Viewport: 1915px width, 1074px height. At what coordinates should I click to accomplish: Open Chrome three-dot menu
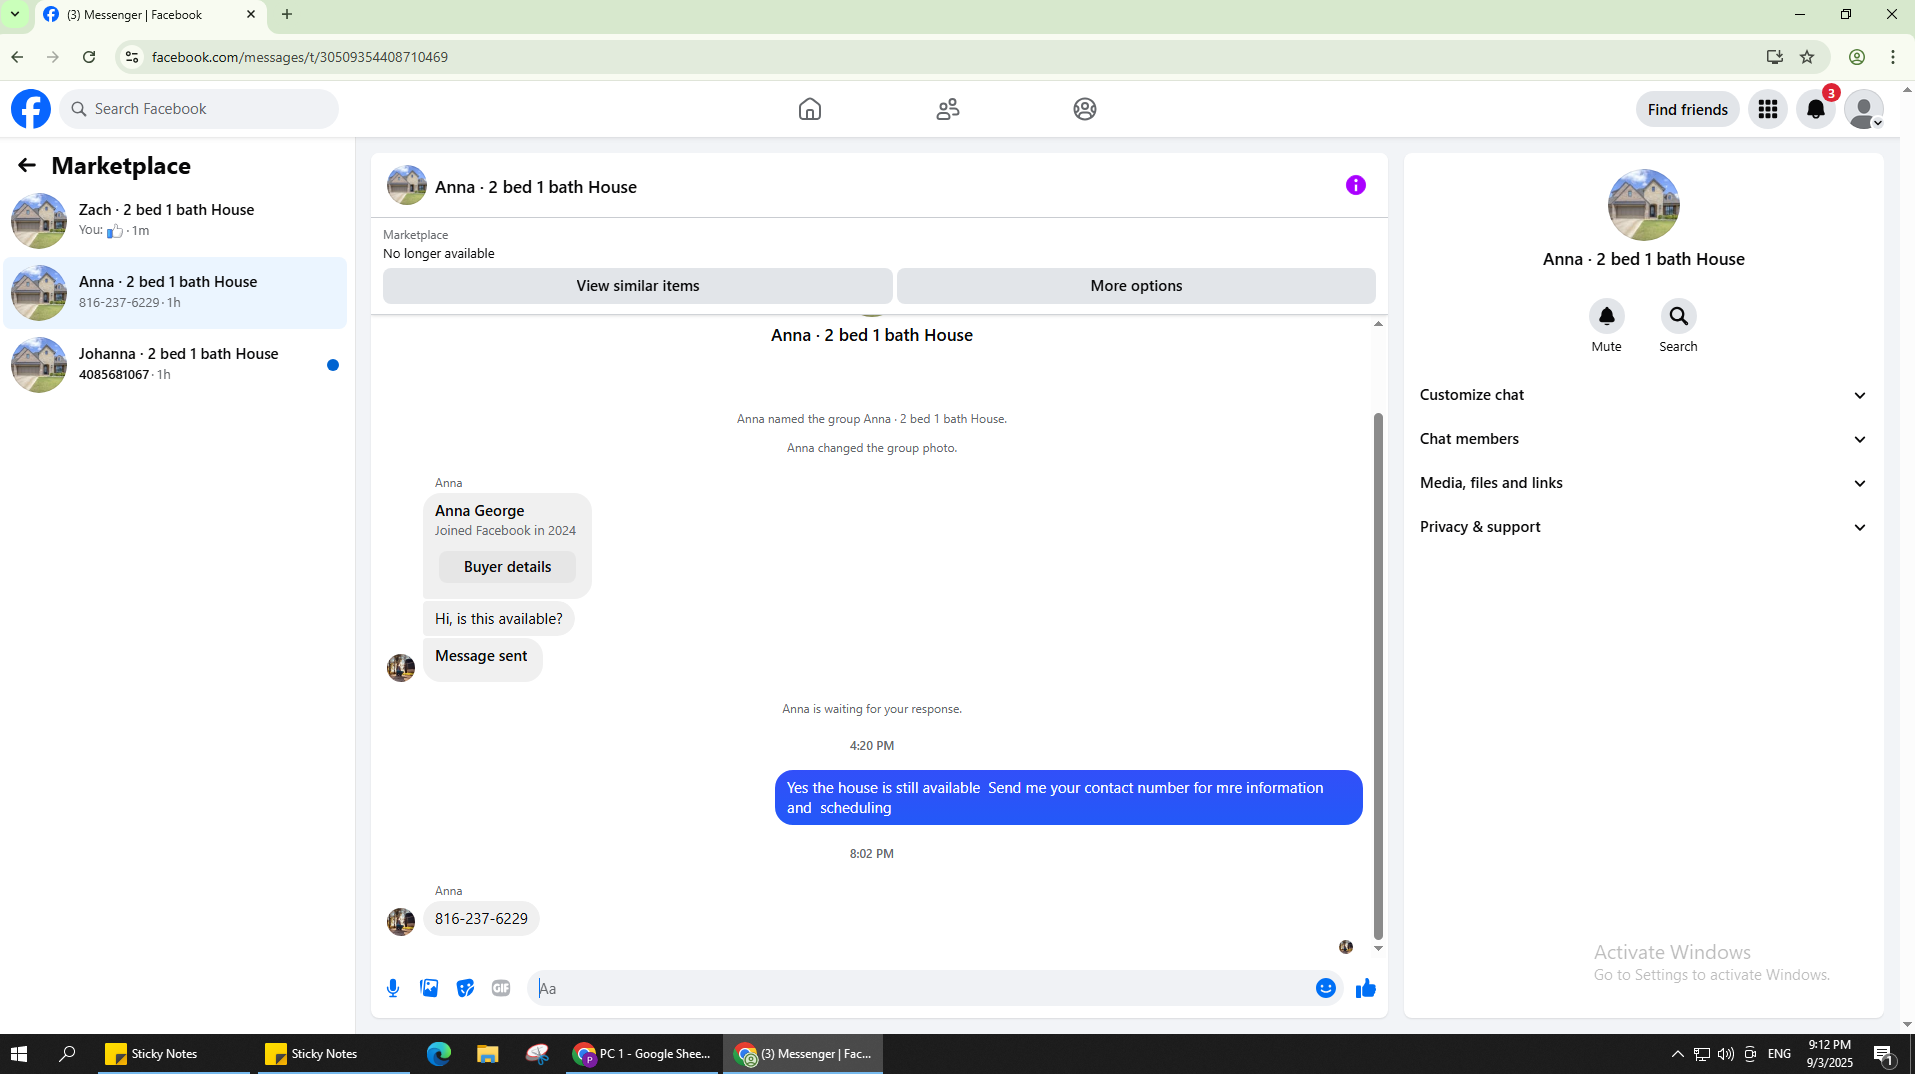[x=1893, y=57]
